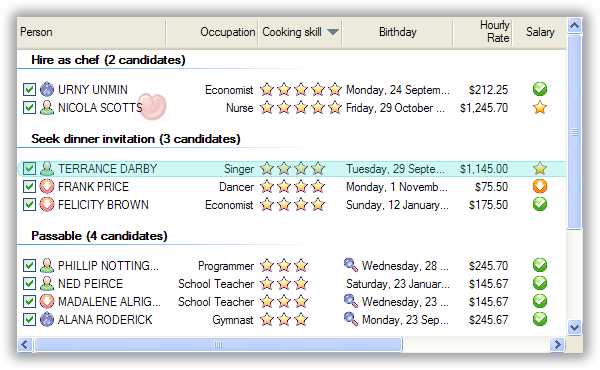
Task: Collapse the Passable group header
Action: click(x=99, y=236)
